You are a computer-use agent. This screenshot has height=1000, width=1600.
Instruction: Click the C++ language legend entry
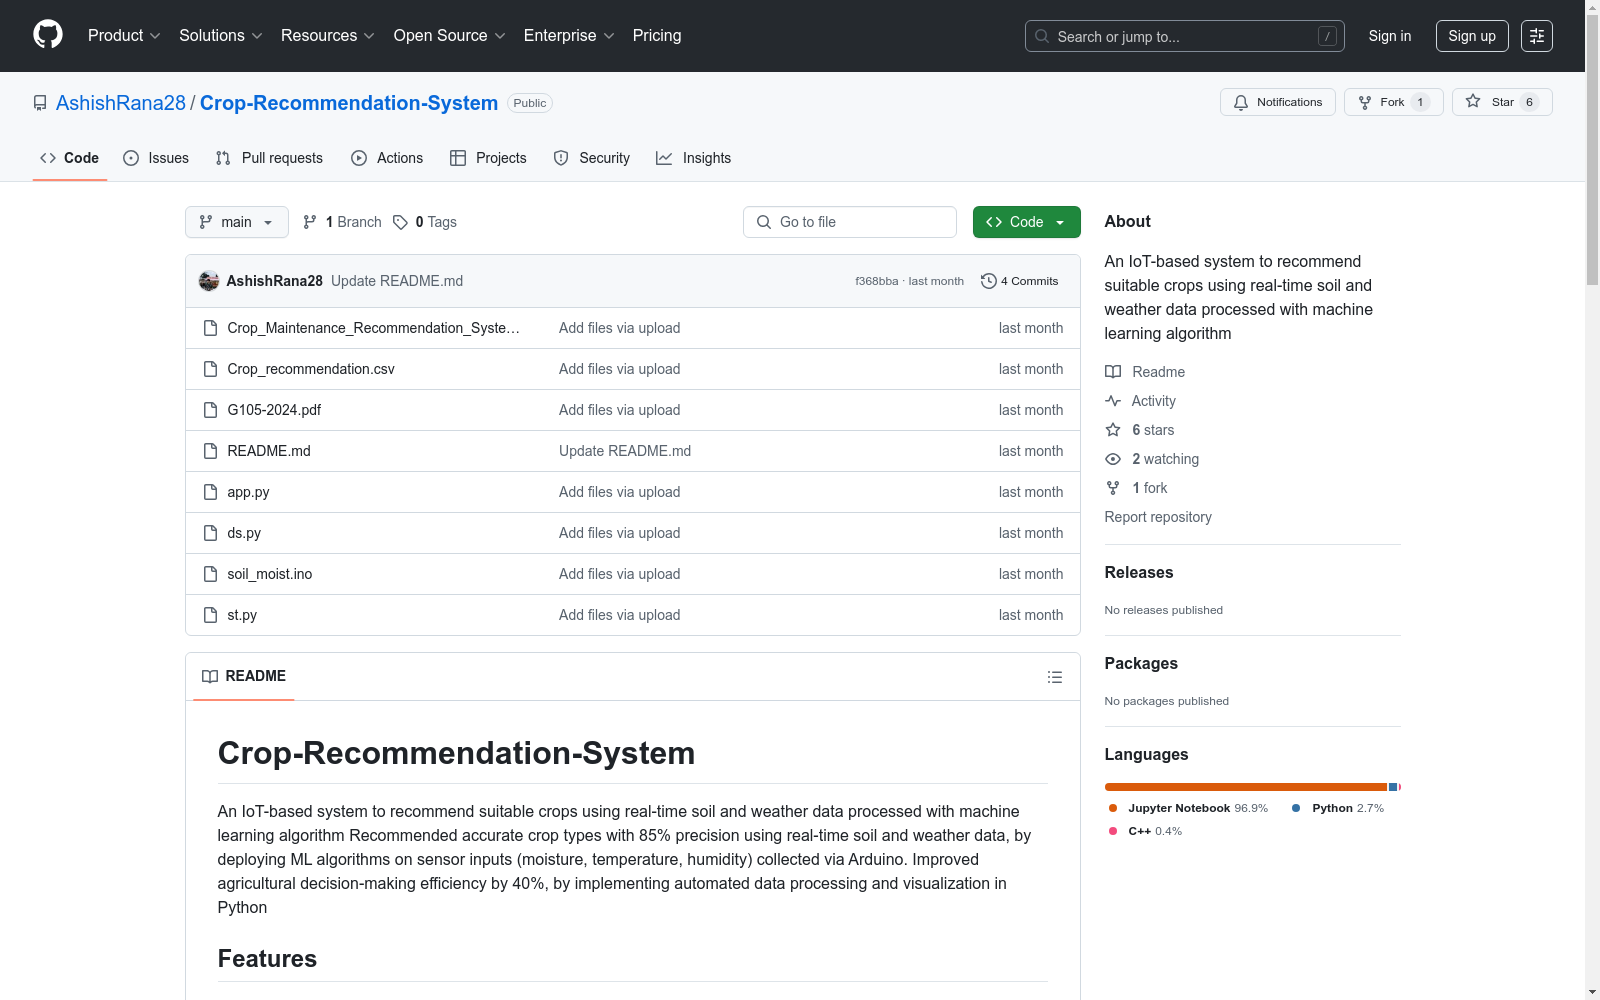tap(1146, 831)
